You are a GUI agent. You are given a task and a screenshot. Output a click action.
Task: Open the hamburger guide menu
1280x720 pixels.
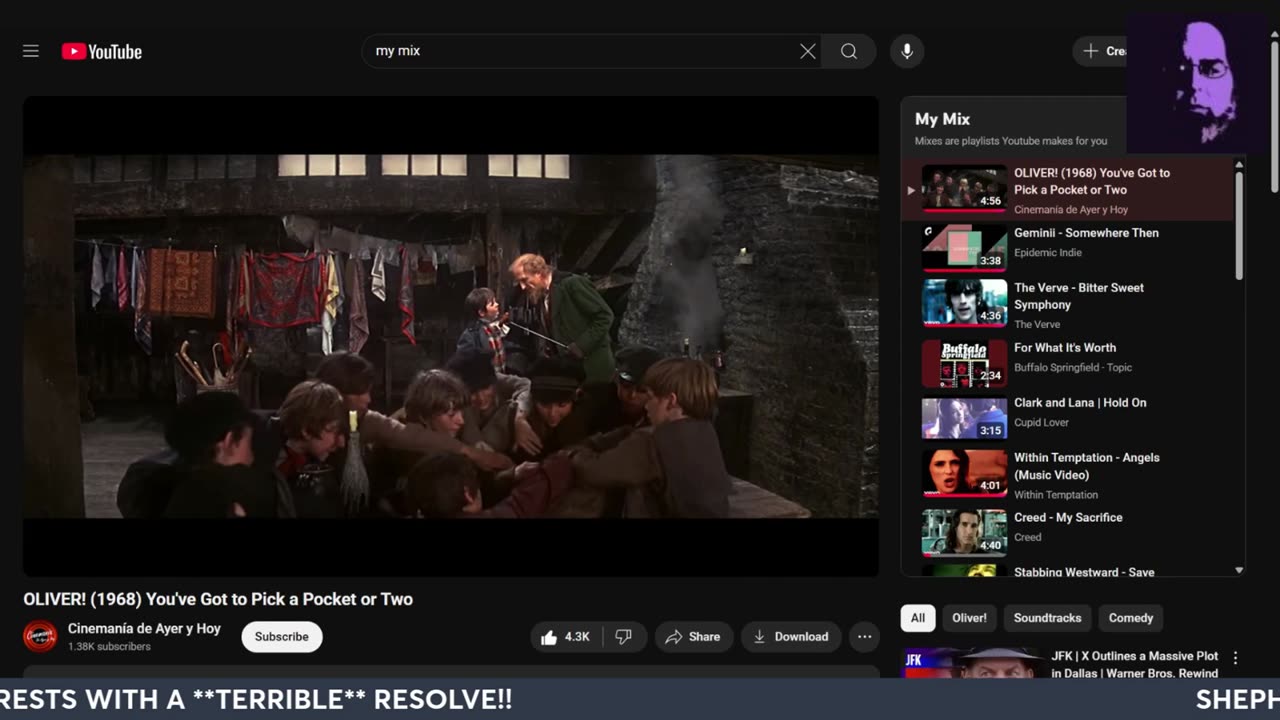coord(31,51)
